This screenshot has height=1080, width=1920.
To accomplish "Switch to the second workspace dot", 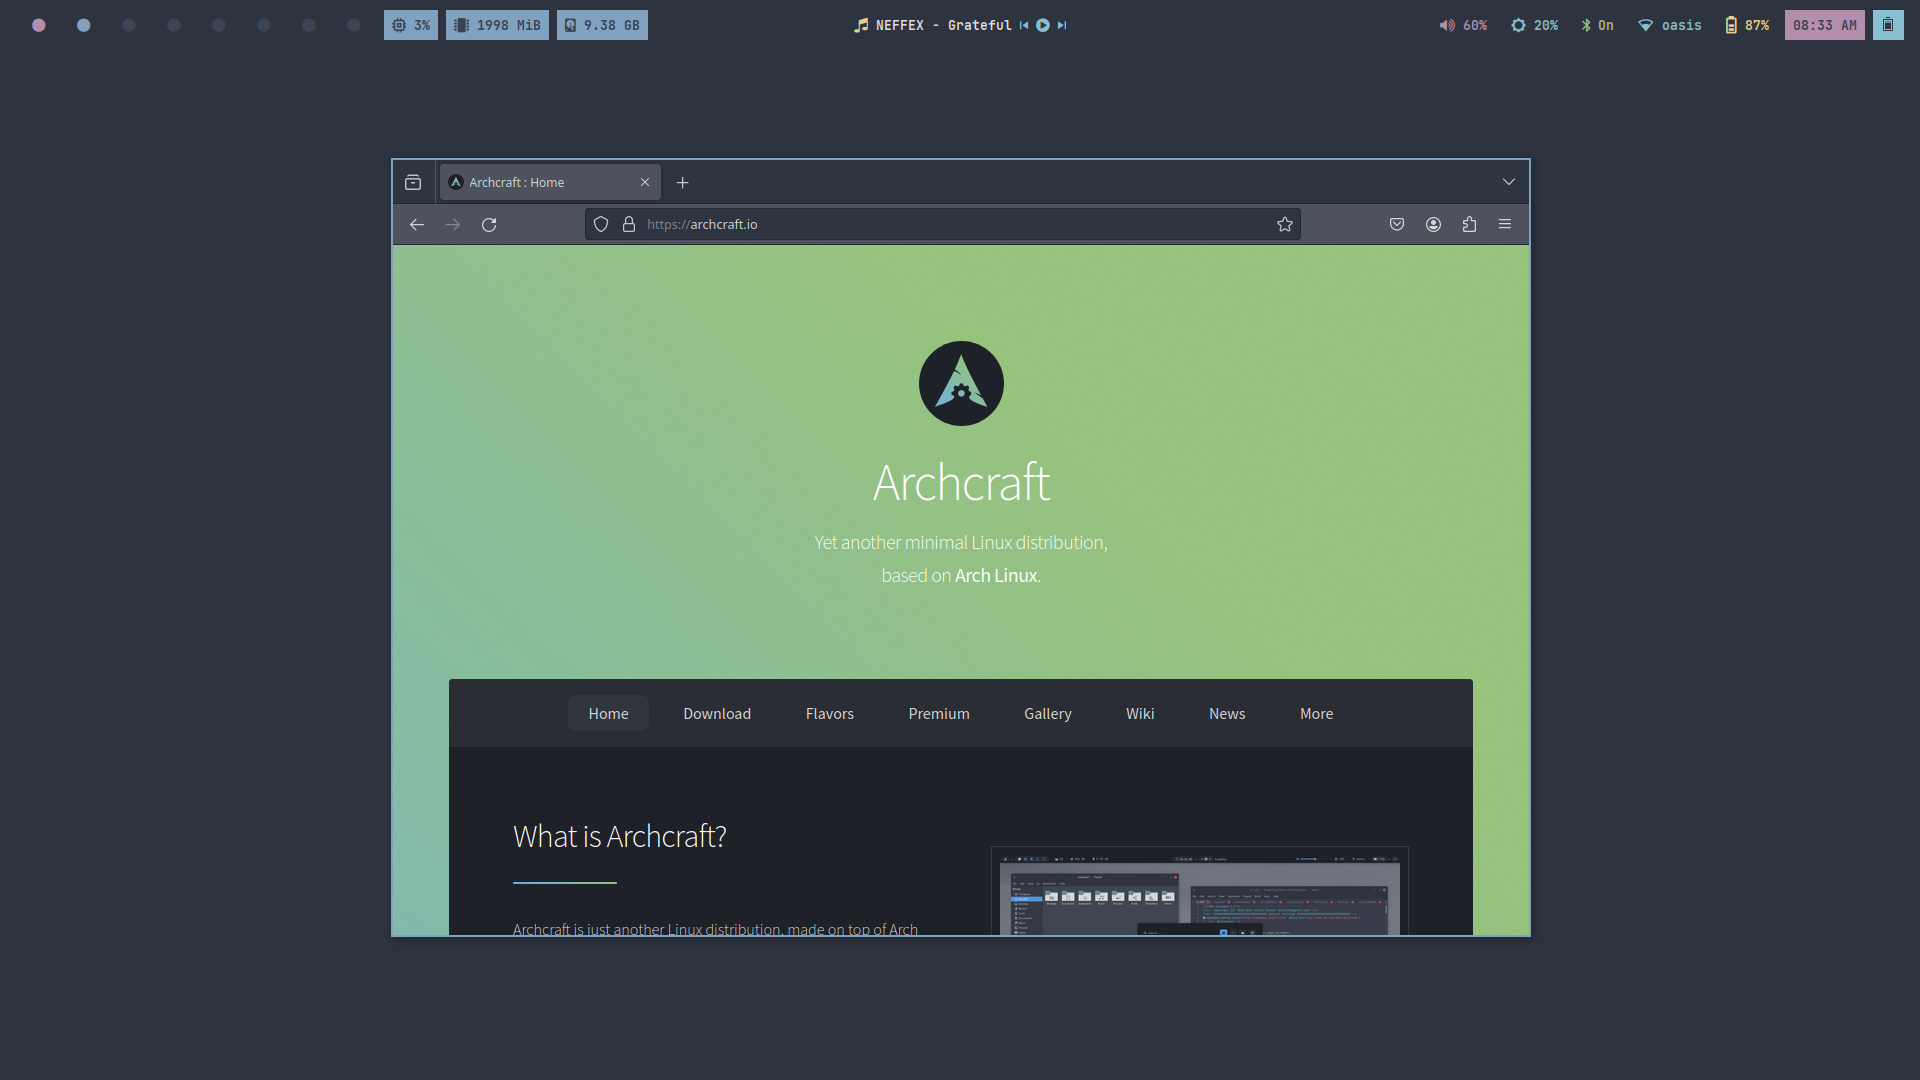I will tap(84, 26).
